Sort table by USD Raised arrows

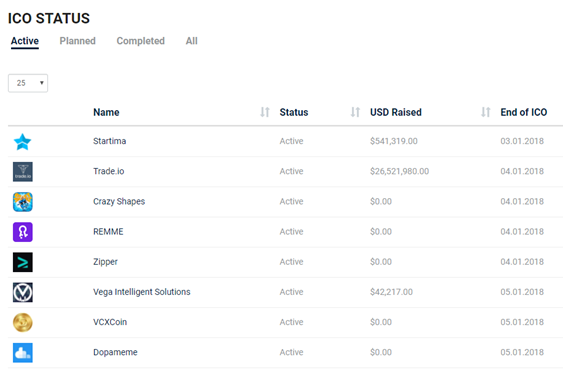click(486, 112)
